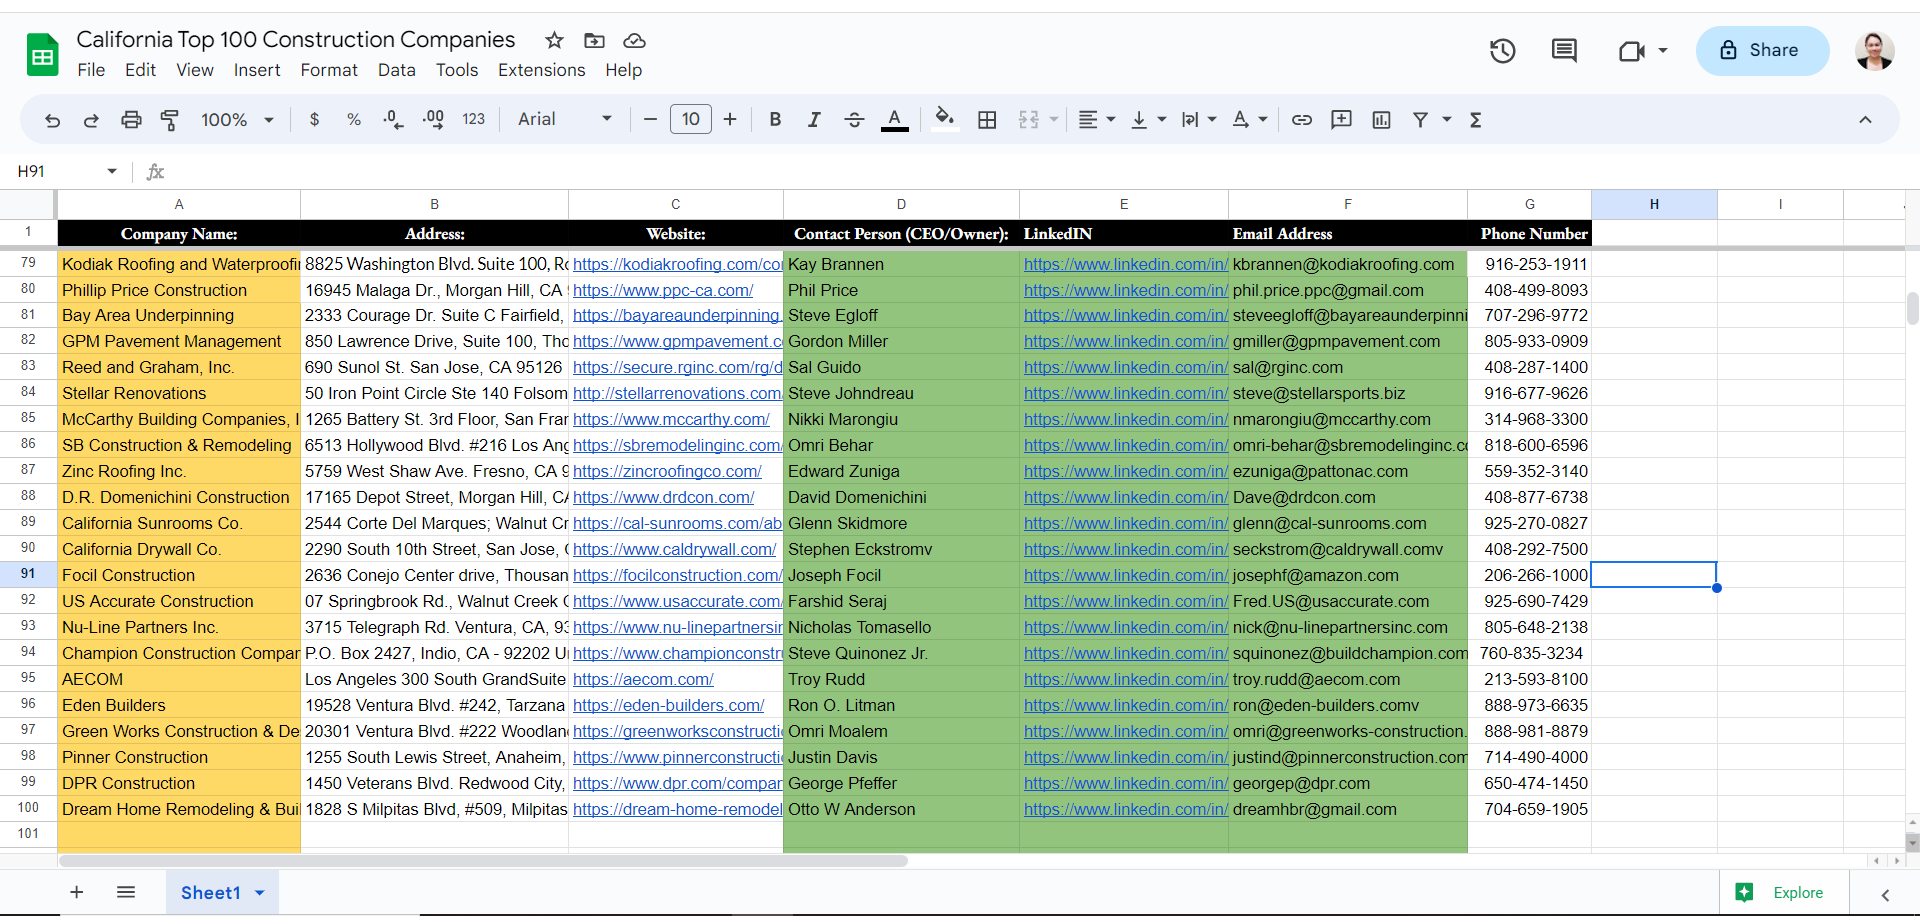Screen dimensions: 1920x916
Task: Open the Format menu
Action: [x=329, y=70]
